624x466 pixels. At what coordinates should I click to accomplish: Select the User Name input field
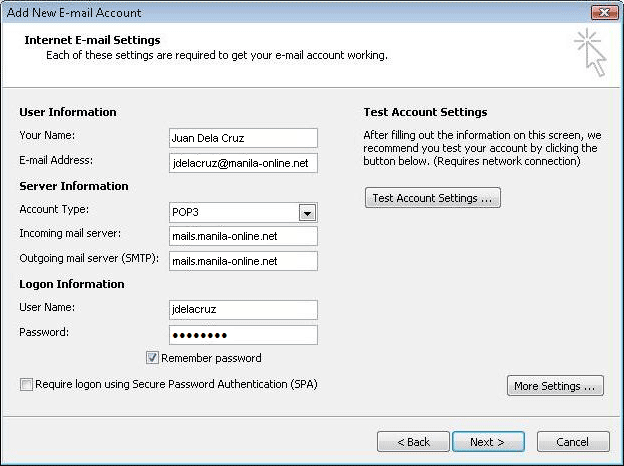click(243, 310)
